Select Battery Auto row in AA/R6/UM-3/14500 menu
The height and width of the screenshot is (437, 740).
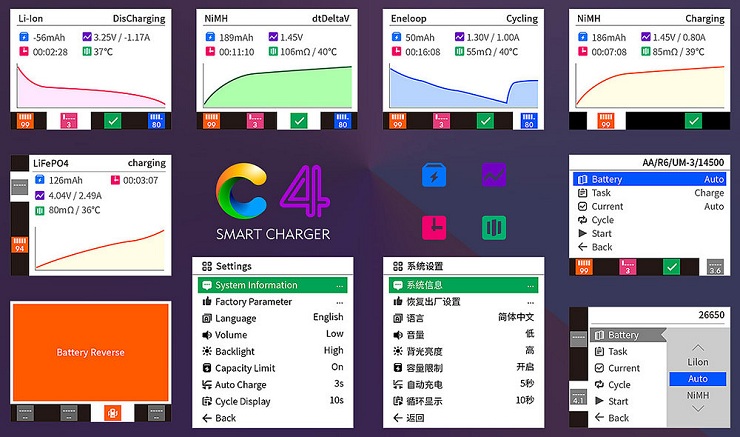tap(649, 179)
